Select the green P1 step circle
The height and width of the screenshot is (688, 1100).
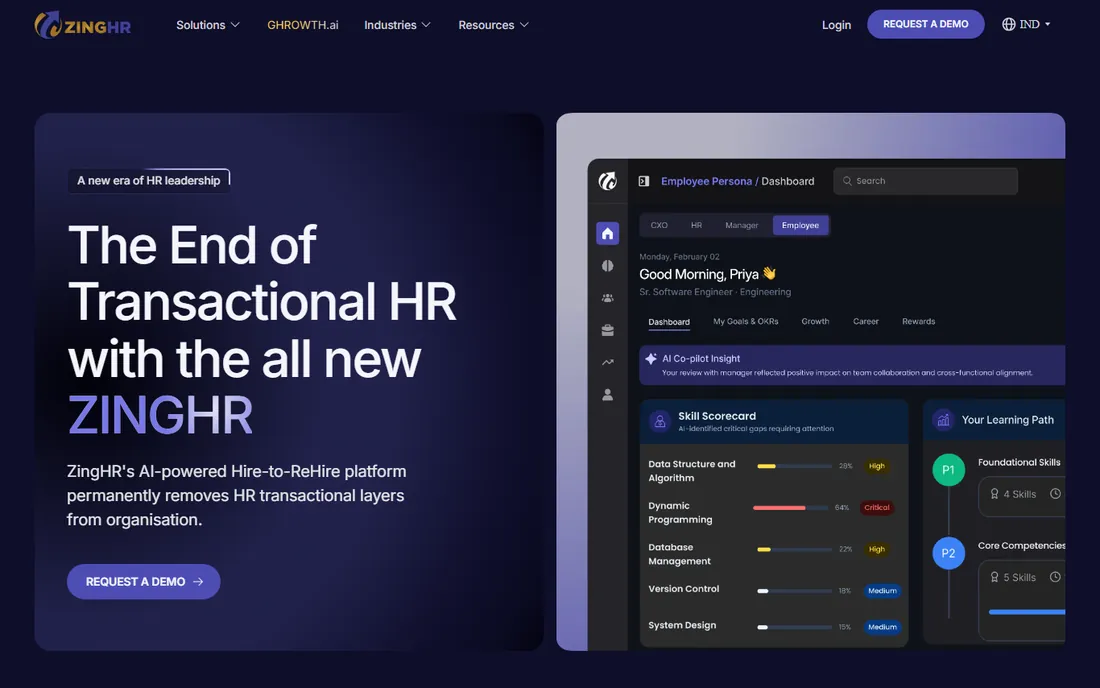pos(948,470)
